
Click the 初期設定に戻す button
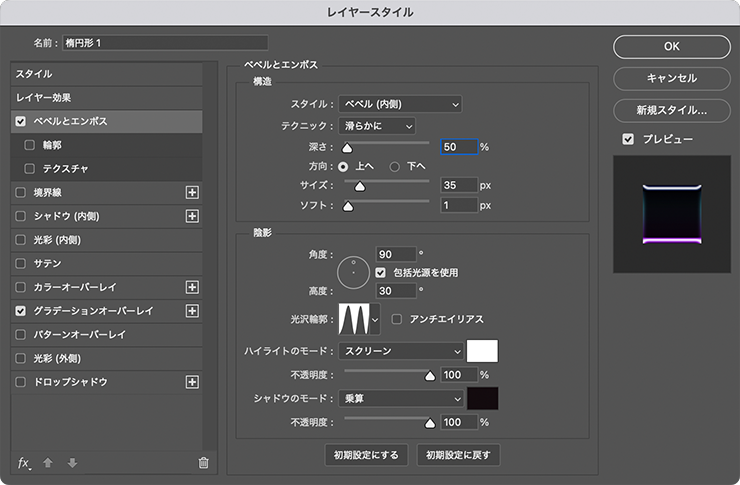(459, 455)
